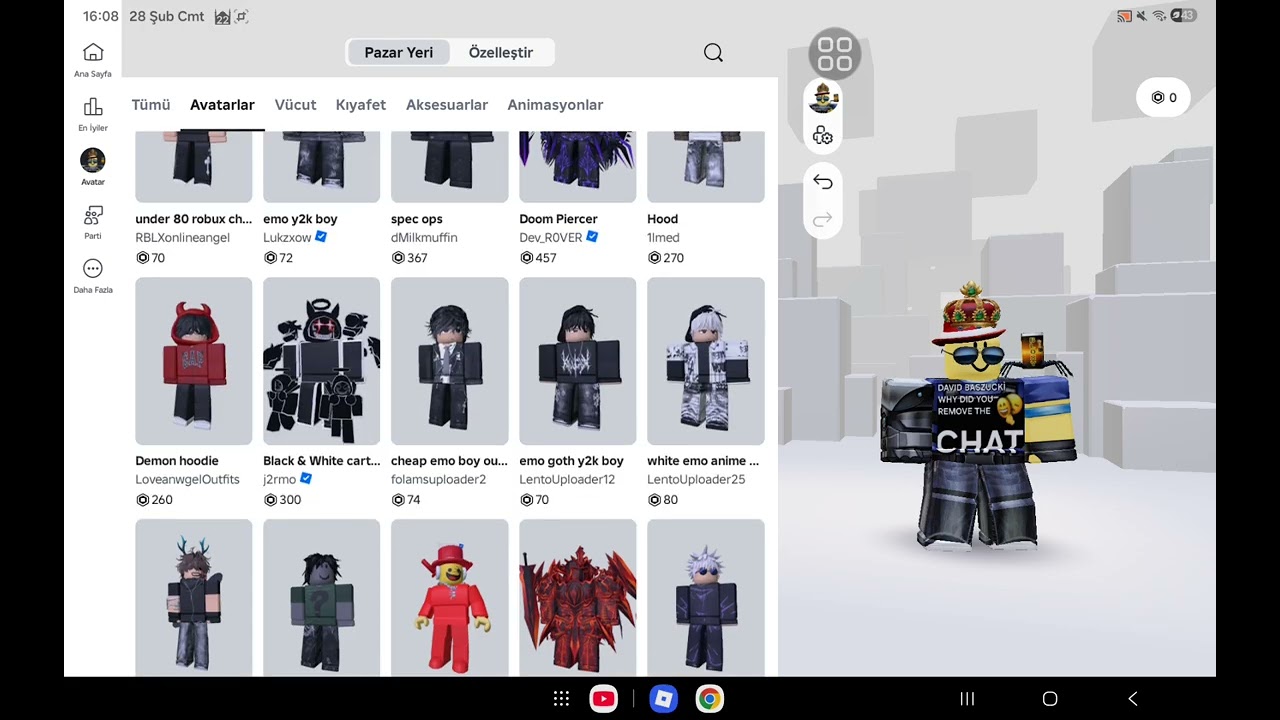Viewport: 1280px width, 720px height.
Task: Undo the last avatar change
Action: [823, 182]
